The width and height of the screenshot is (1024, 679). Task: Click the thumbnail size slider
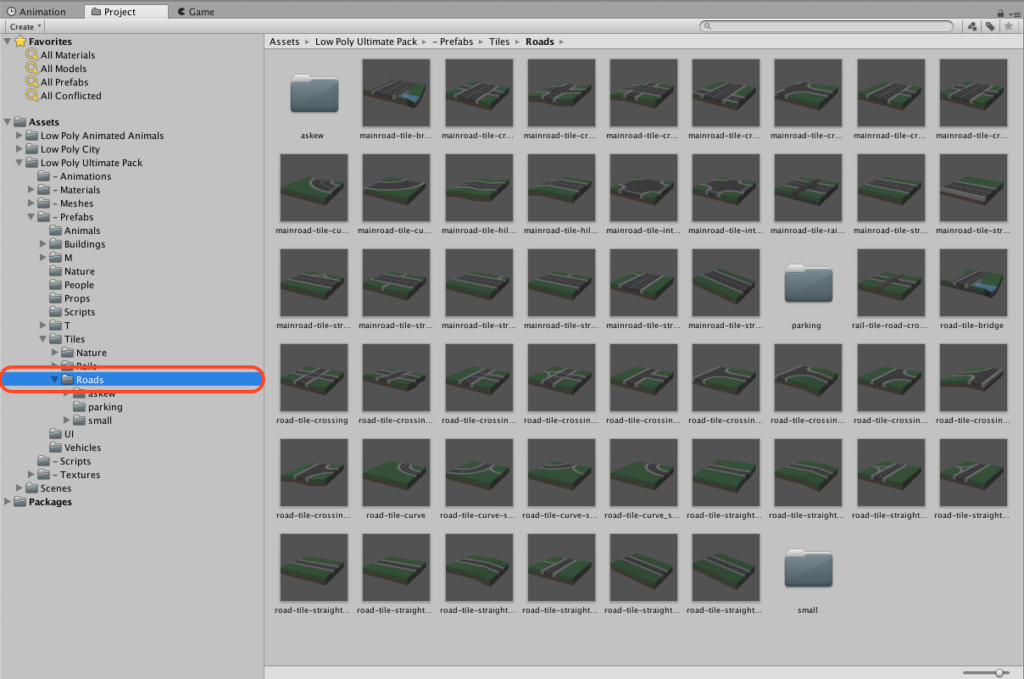tap(985, 673)
